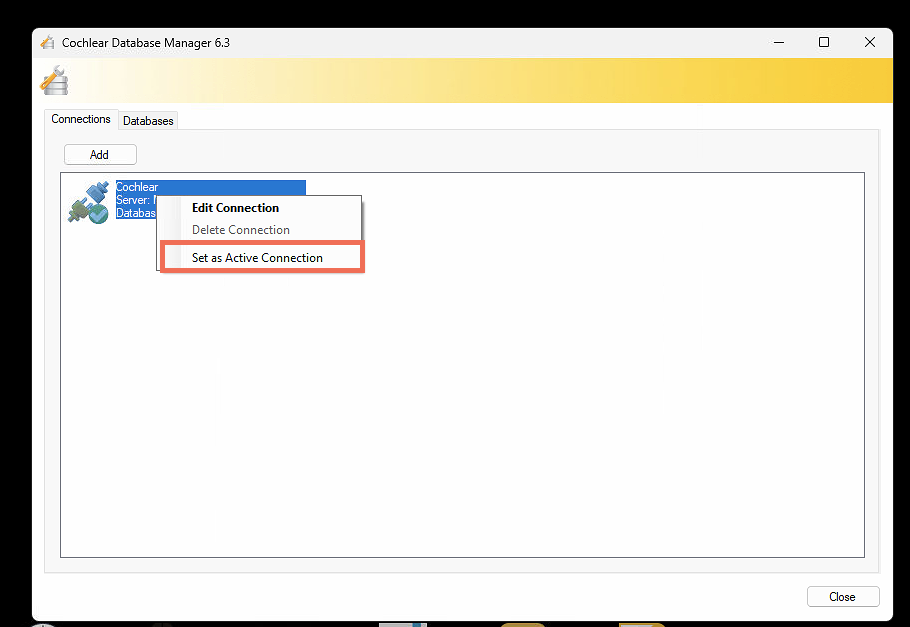Screen dimensions: 910x627
Task: Click the Close button at bottom right
Action: [842, 597]
